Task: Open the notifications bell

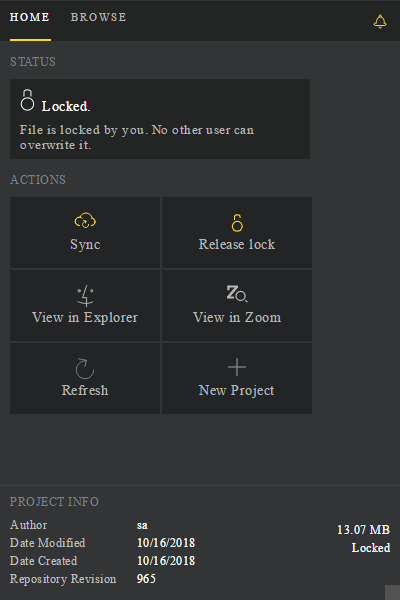Action: [380, 21]
